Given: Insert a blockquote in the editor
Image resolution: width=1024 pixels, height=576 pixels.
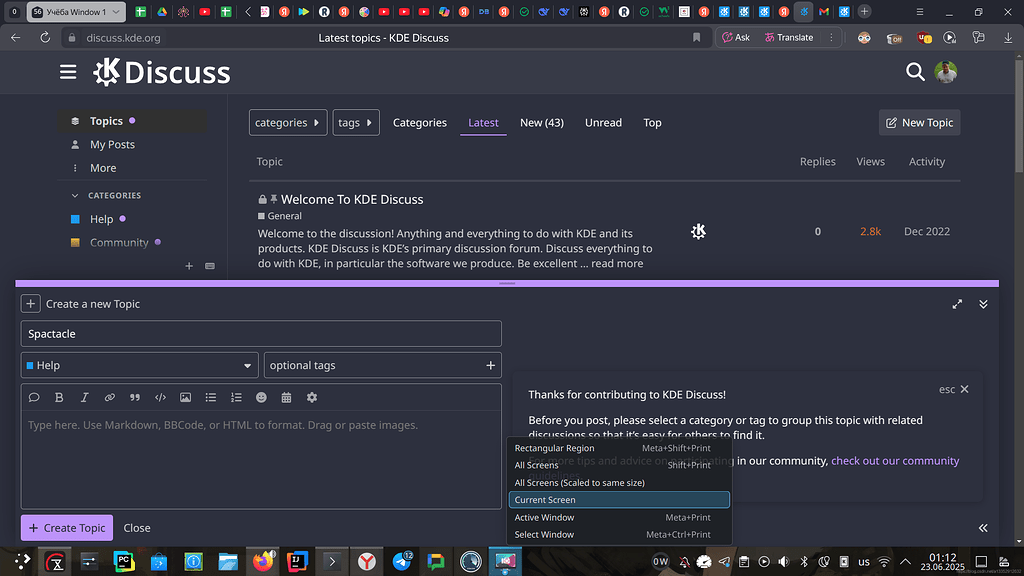Looking at the screenshot, I should [x=135, y=397].
